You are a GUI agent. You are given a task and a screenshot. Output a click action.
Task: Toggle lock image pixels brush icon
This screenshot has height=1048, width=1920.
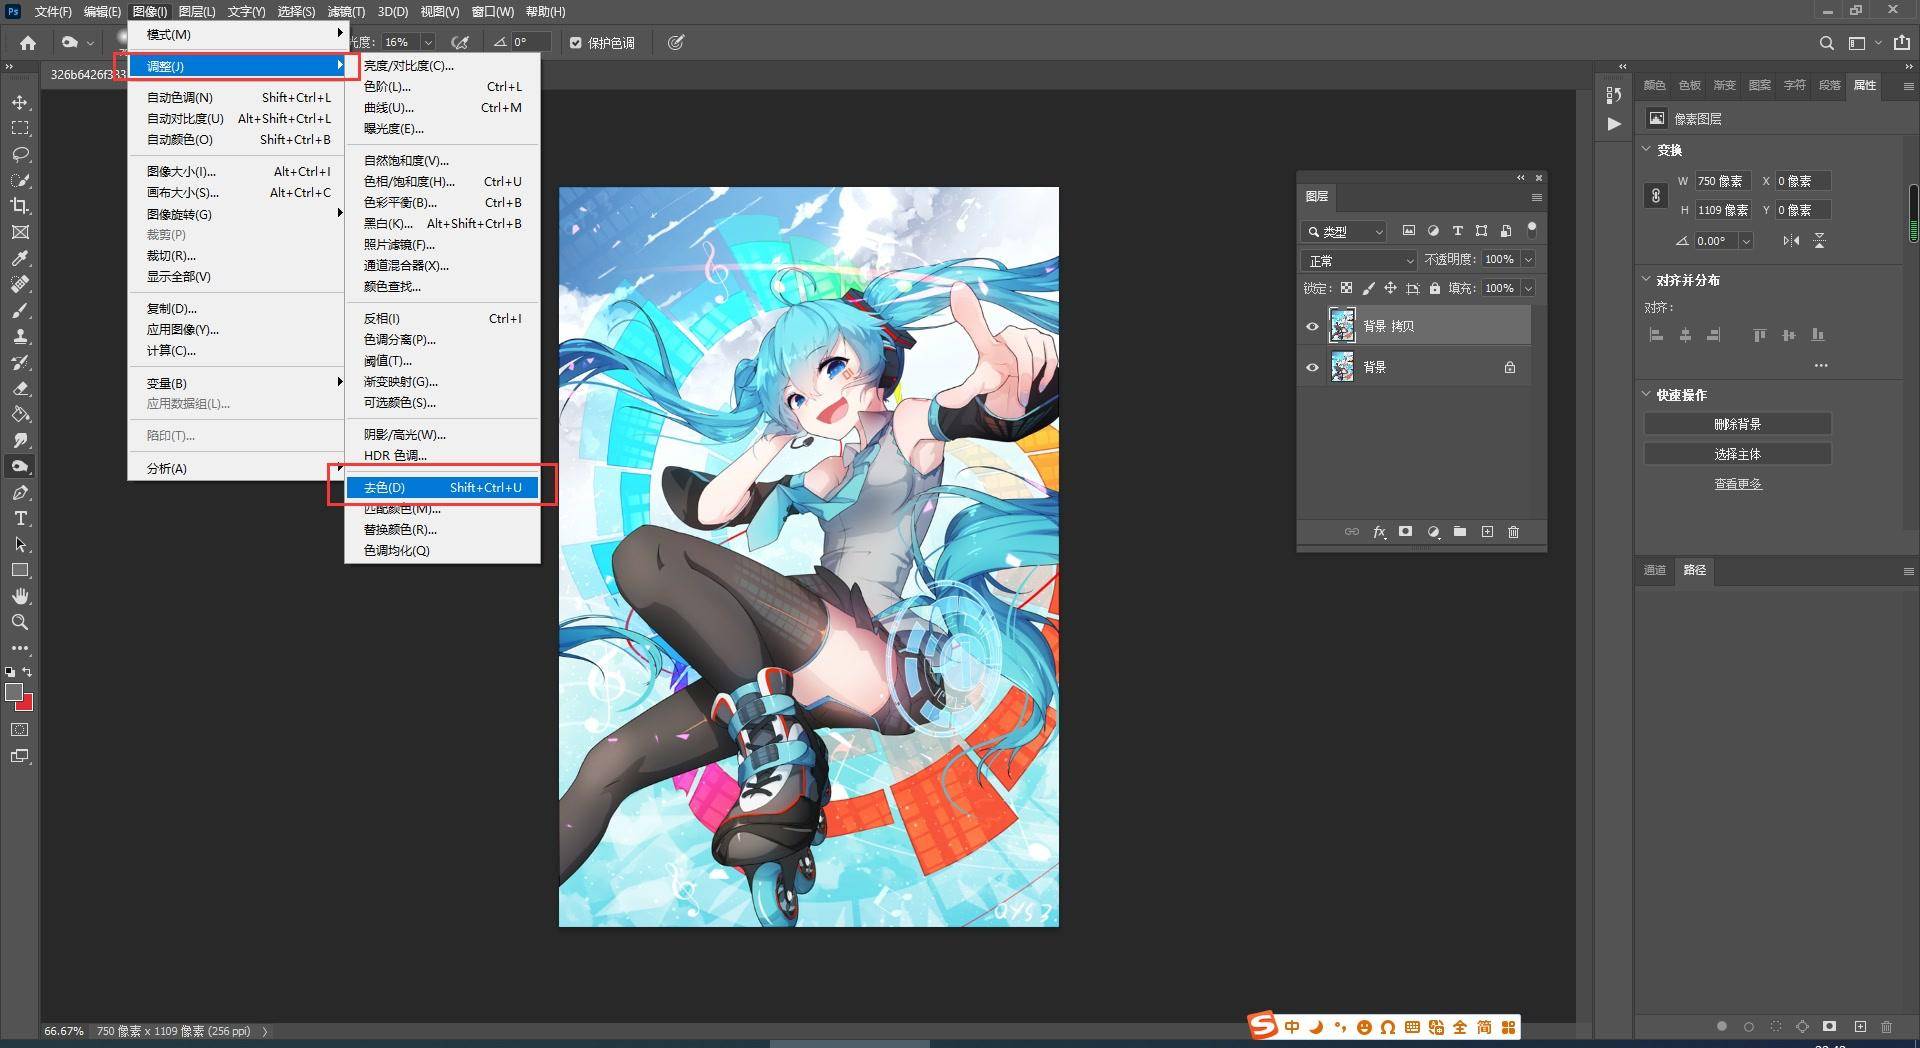pyautogui.click(x=1368, y=288)
